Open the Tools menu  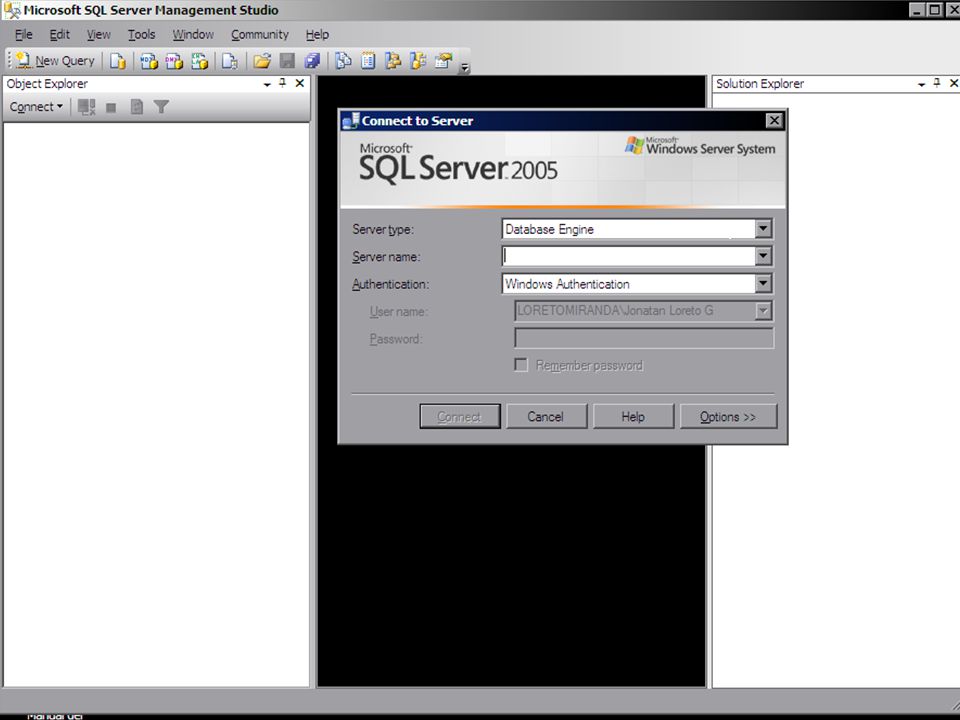[x=141, y=34]
